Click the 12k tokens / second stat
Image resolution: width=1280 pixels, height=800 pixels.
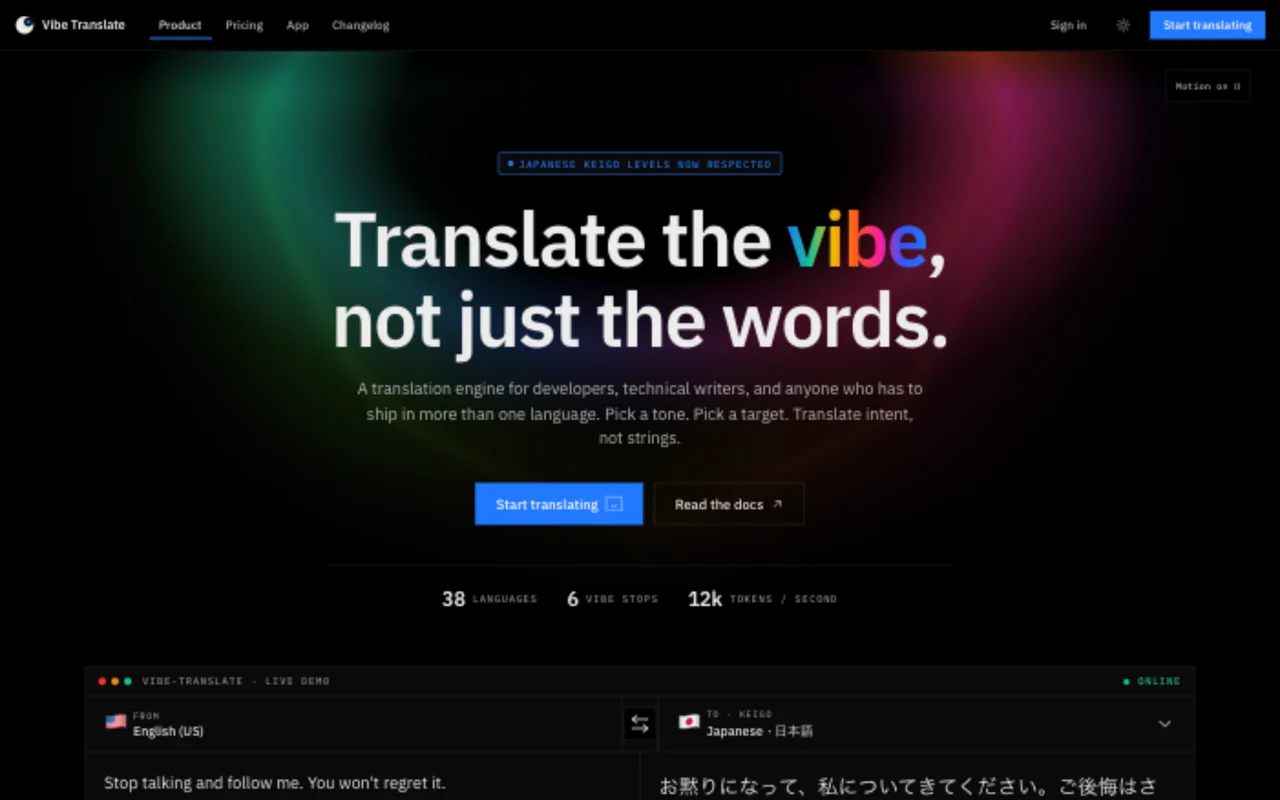pyautogui.click(x=762, y=599)
